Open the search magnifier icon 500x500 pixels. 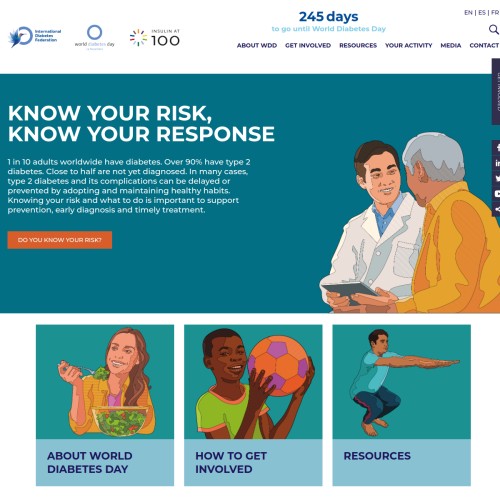[494, 29]
